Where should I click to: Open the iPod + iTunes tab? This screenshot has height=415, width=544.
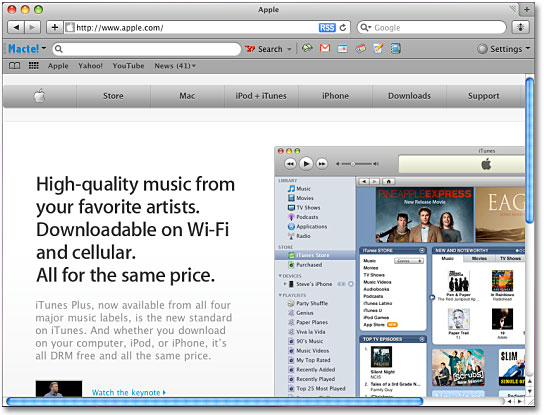click(261, 96)
